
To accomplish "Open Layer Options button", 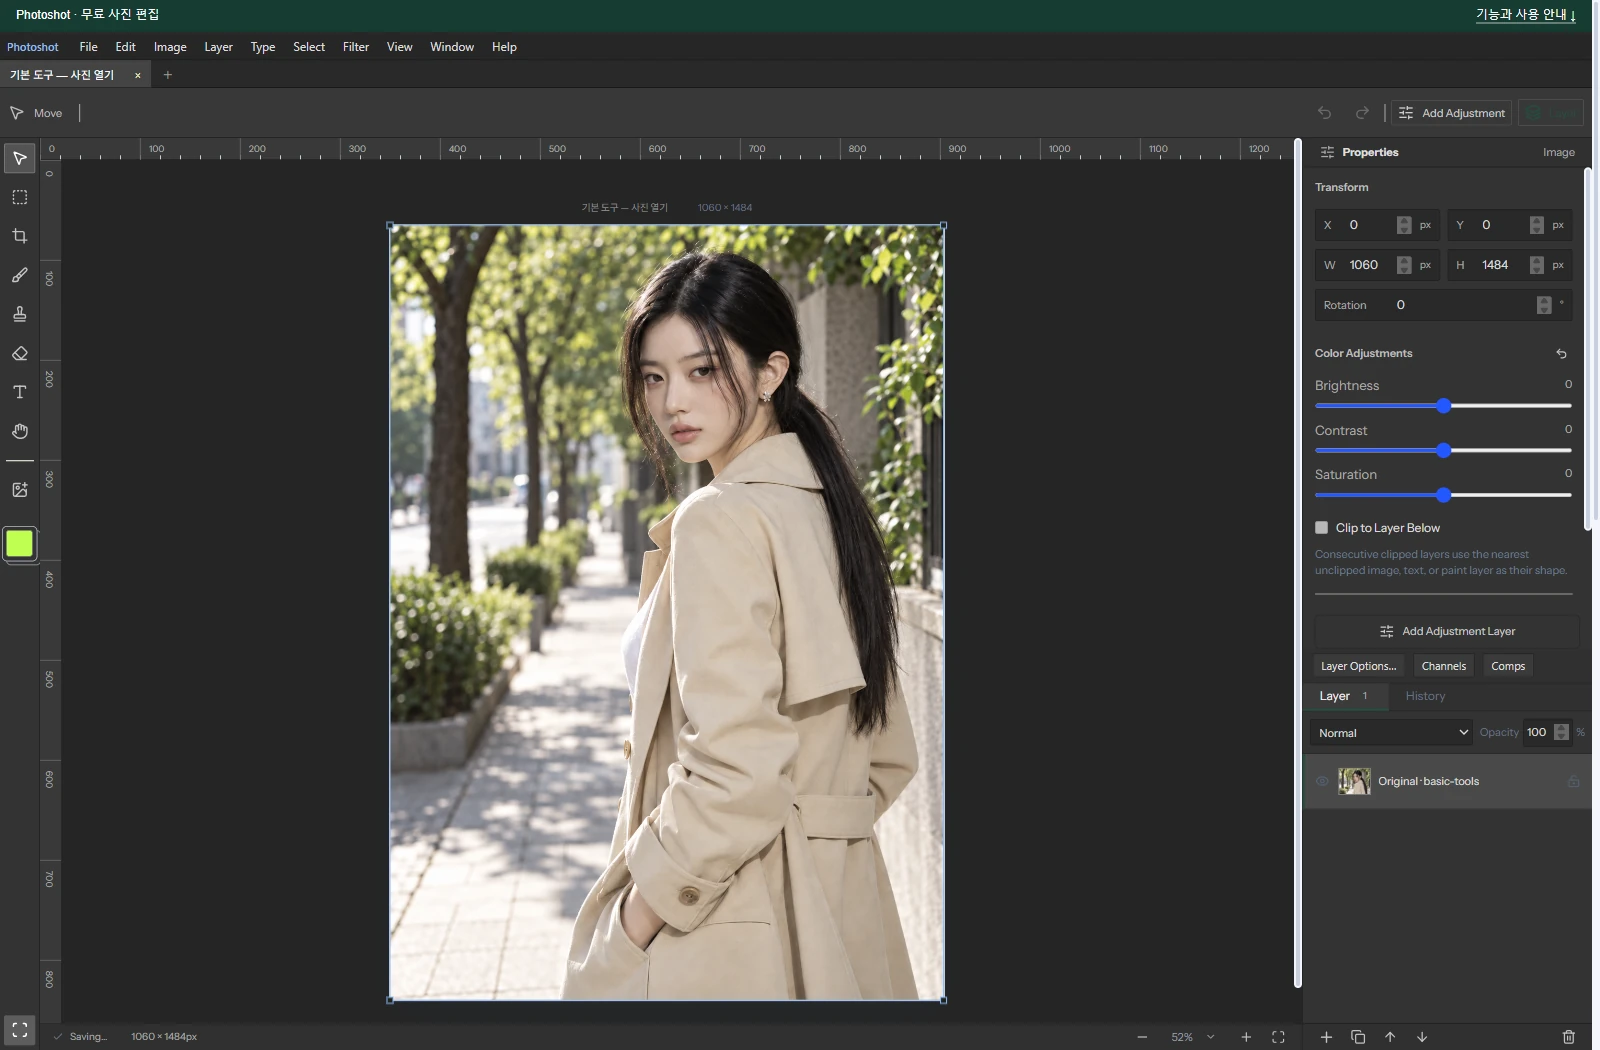I will [x=1358, y=666].
